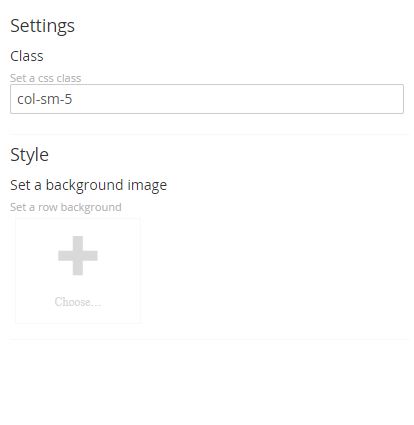The height and width of the screenshot is (425, 414).
Task: Select the Settings heading
Action: pyautogui.click(x=42, y=26)
